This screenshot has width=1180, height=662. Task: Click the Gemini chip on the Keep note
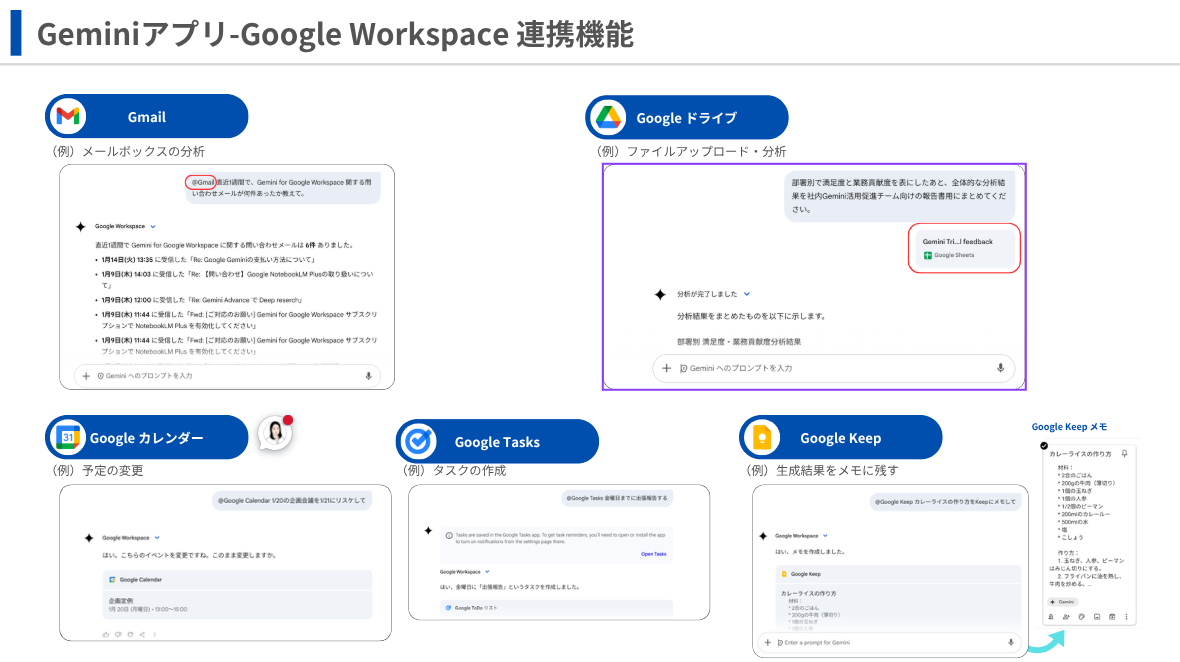click(x=1063, y=602)
